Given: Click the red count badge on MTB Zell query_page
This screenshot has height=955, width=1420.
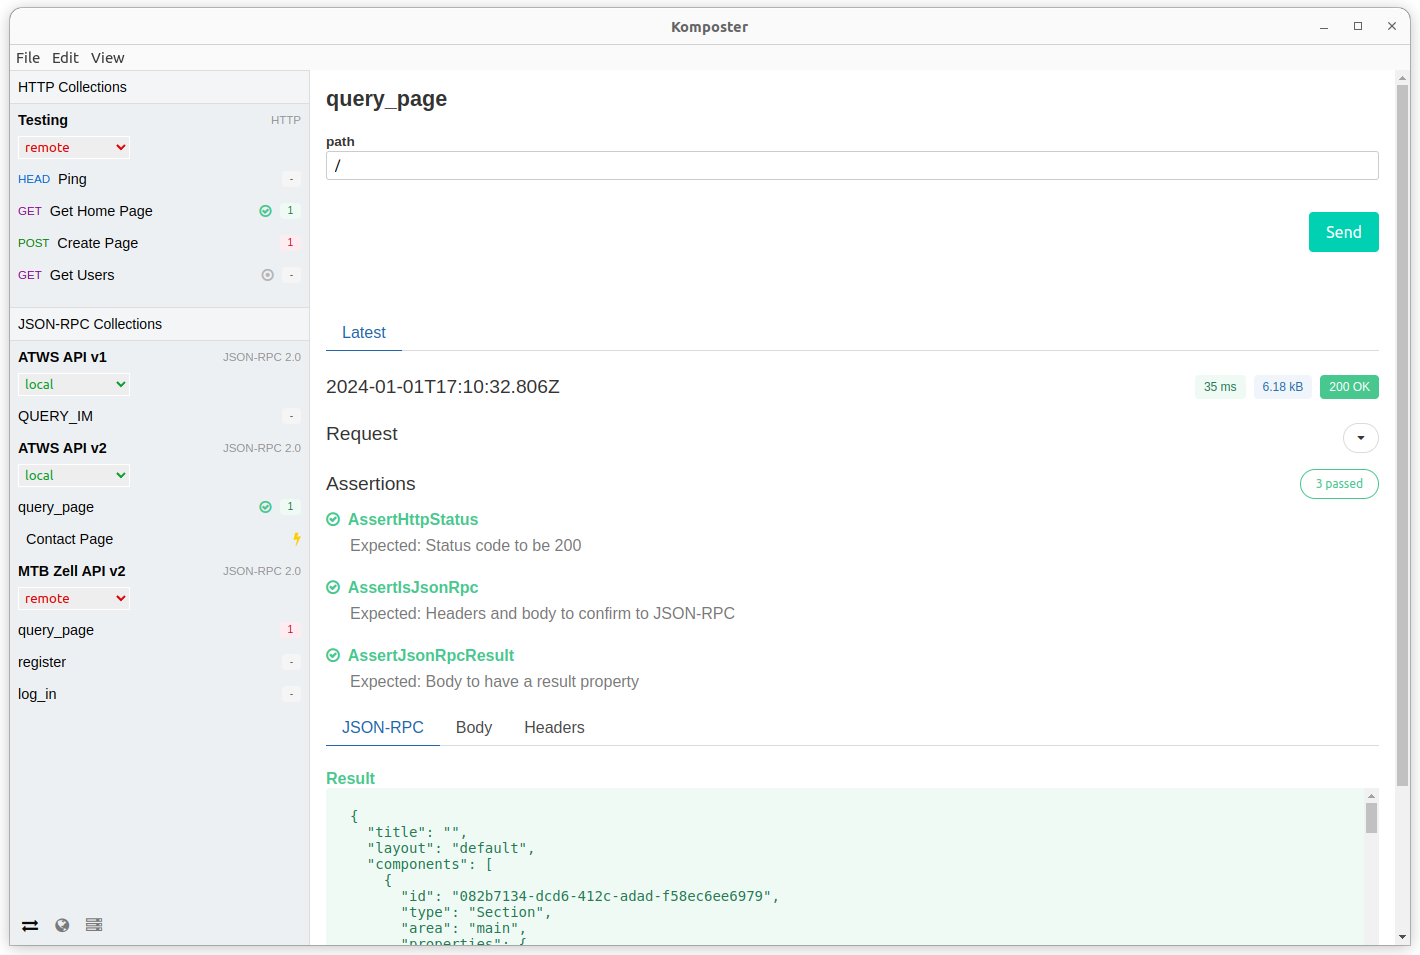Looking at the screenshot, I should coord(291,630).
